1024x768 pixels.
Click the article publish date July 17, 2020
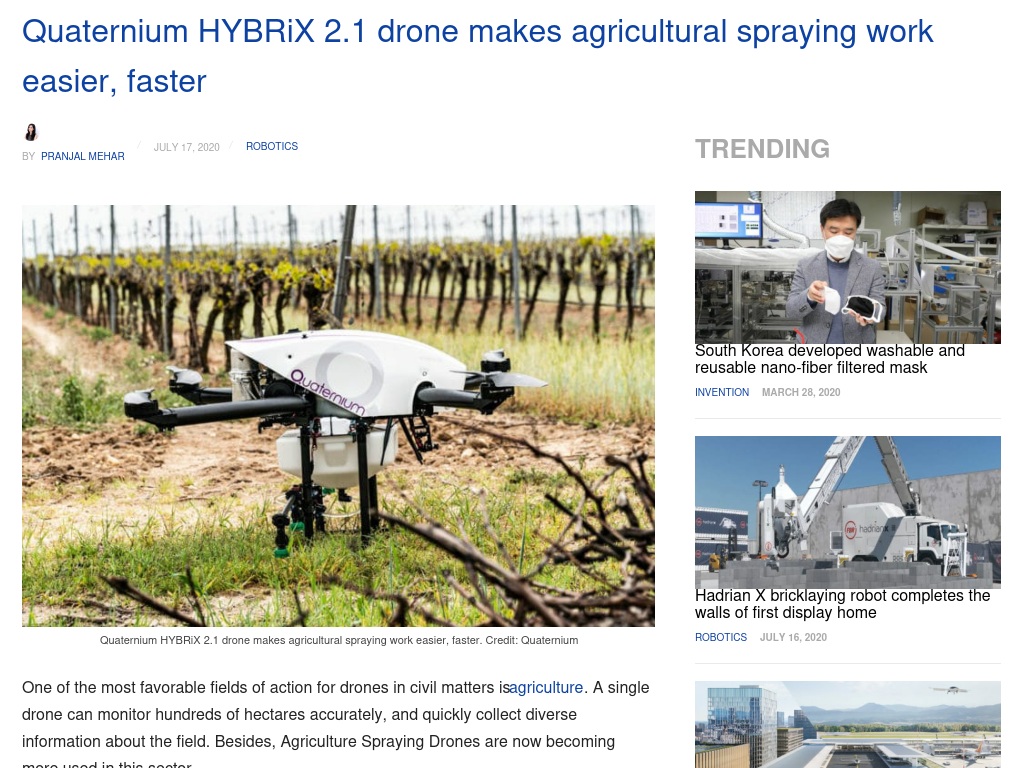[x=186, y=148]
